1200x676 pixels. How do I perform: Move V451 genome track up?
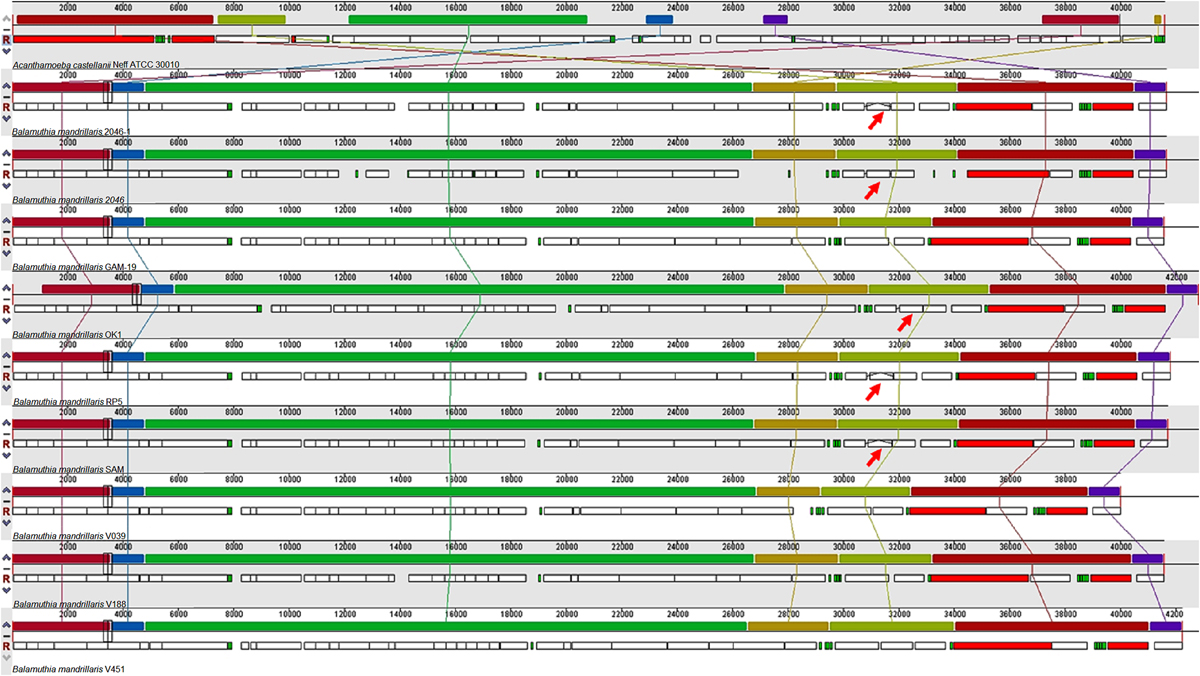click(6, 627)
